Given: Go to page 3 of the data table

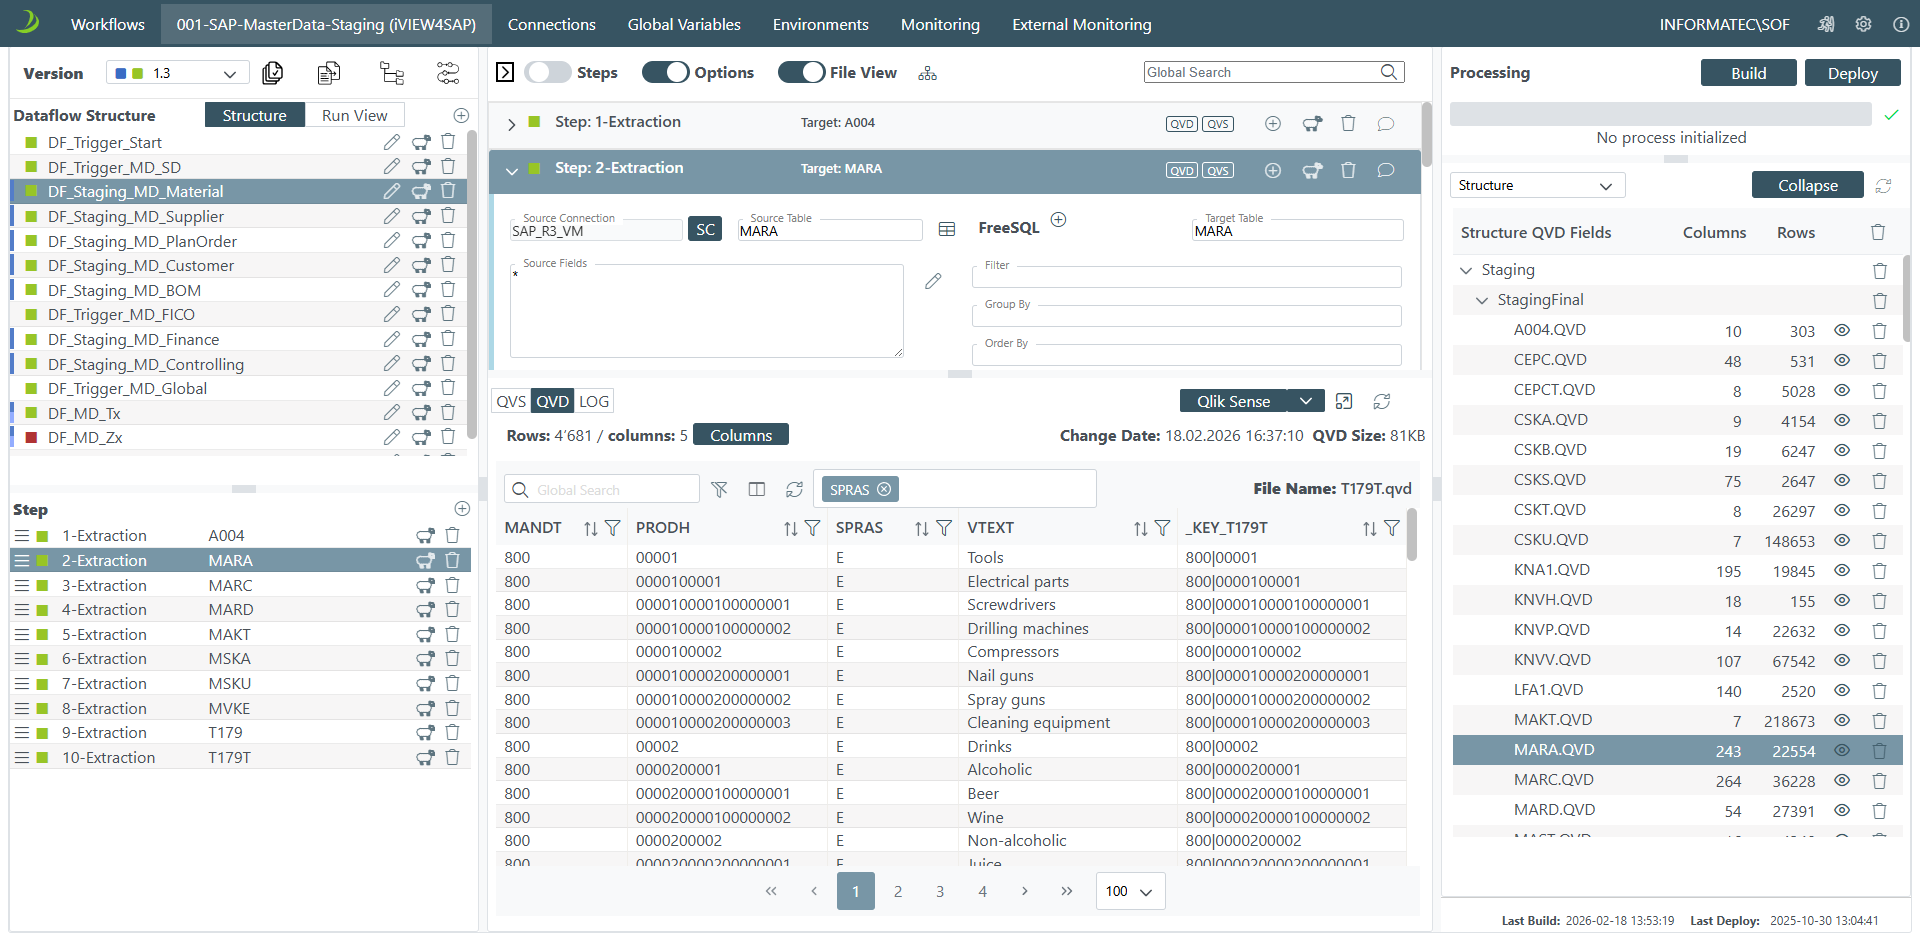Looking at the screenshot, I should [940, 891].
